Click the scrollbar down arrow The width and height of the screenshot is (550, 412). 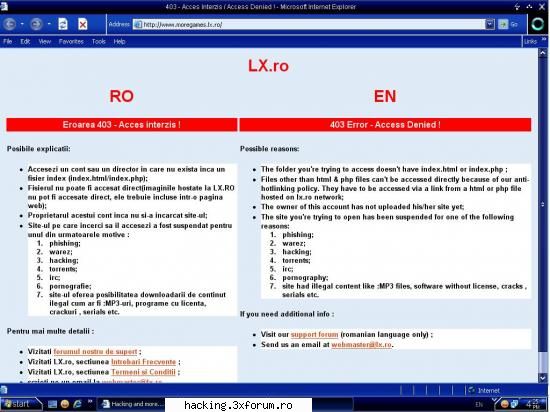pyautogui.click(x=543, y=378)
